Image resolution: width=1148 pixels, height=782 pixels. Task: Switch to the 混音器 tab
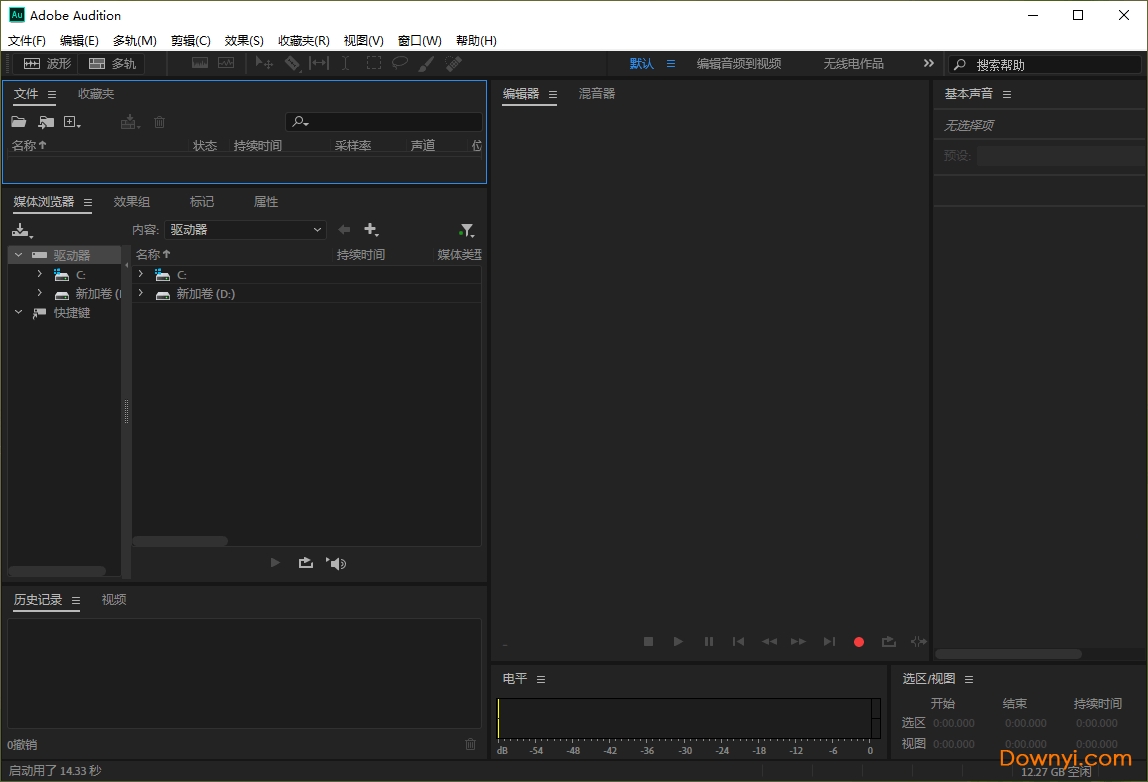(596, 93)
